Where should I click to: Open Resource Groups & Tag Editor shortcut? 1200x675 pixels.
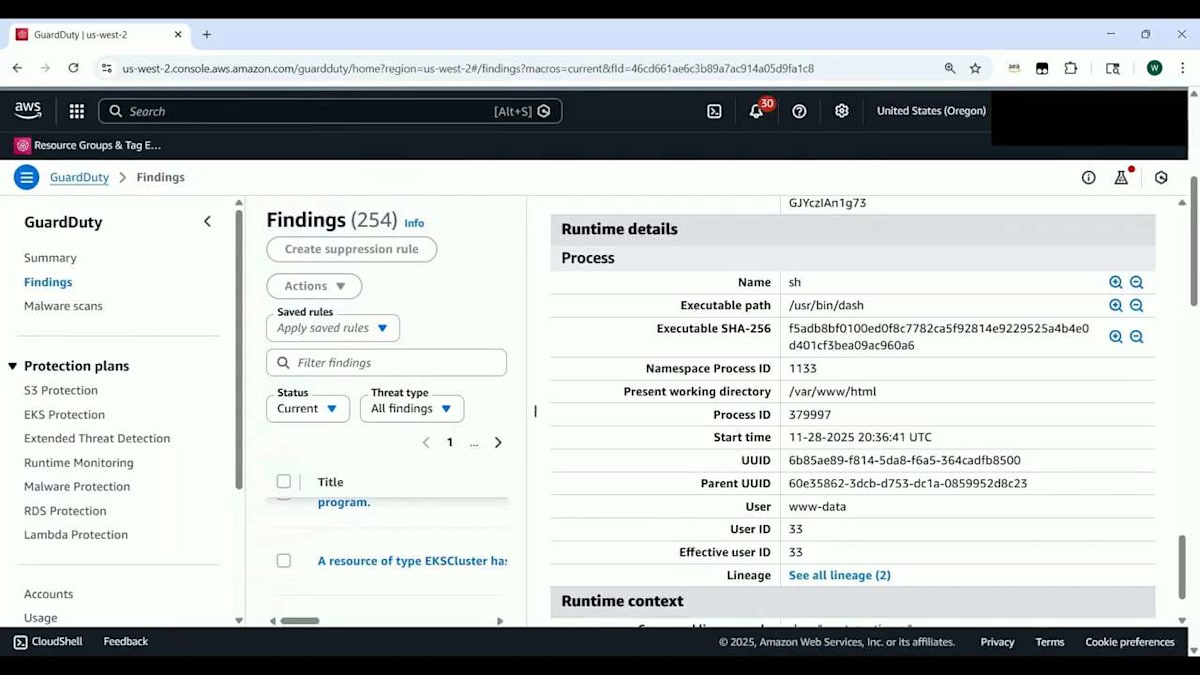(88, 145)
